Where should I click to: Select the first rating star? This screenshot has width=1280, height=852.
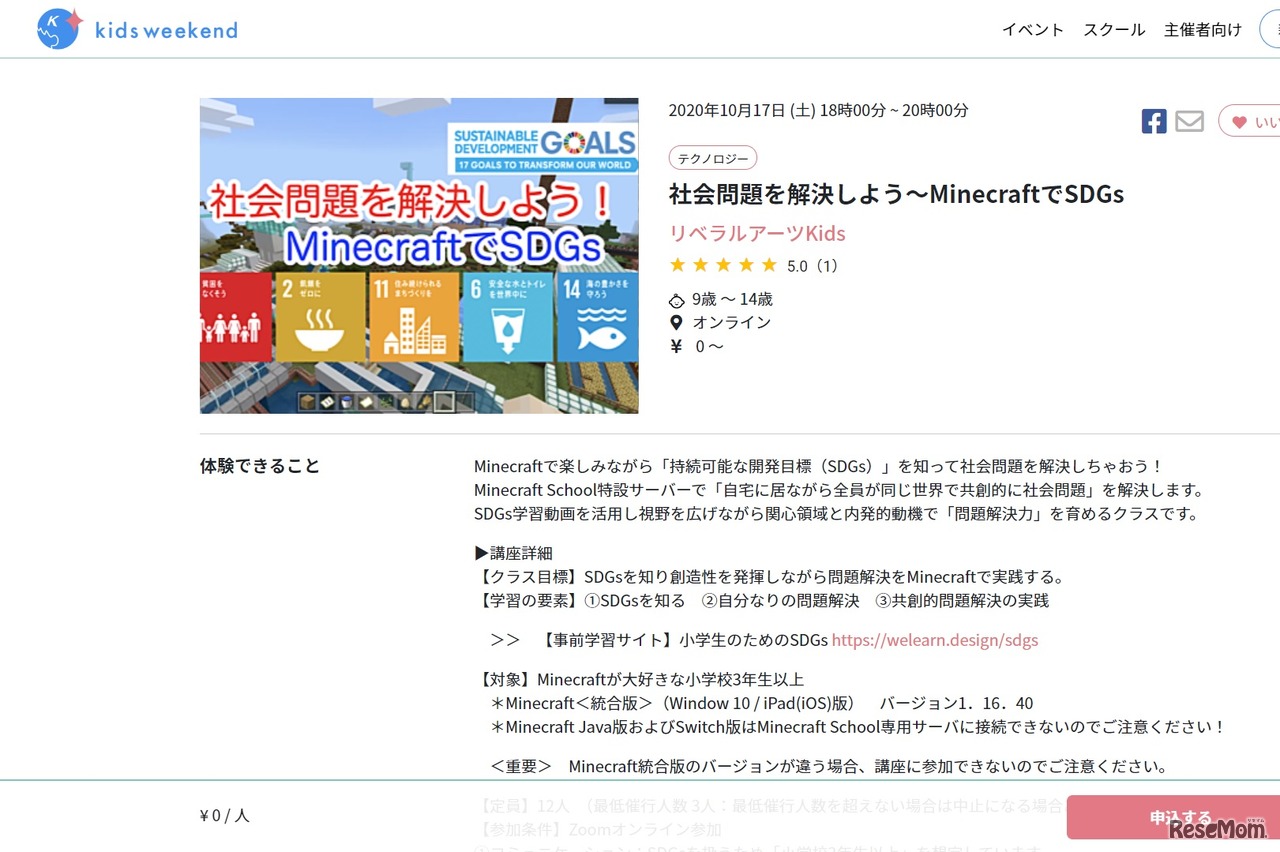tap(677, 265)
